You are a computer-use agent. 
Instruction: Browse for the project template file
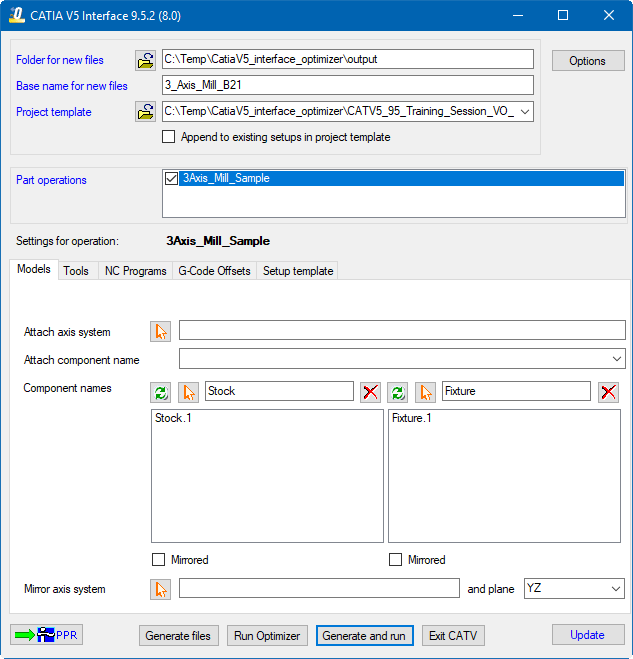(x=145, y=111)
